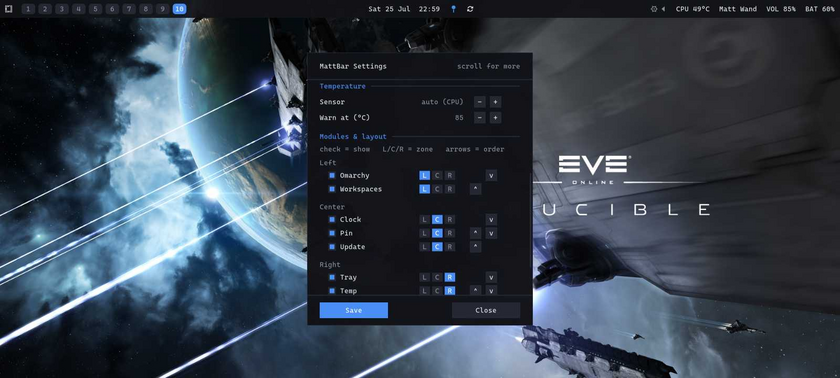This screenshot has width=840, height=378.
Task: Disable the Tray module checkbox
Action: (332, 277)
